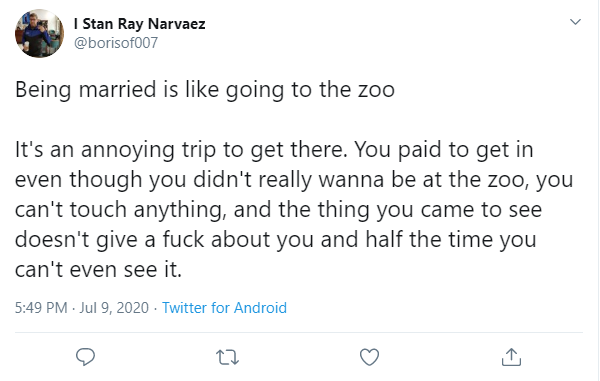Open the profile photo of I Stan Ray Narvaez
The height and width of the screenshot is (381, 600).
point(39,33)
